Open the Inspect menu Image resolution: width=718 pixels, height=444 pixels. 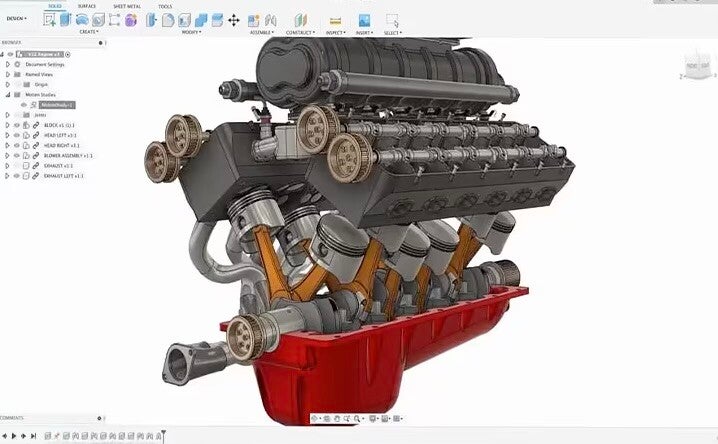335,32
